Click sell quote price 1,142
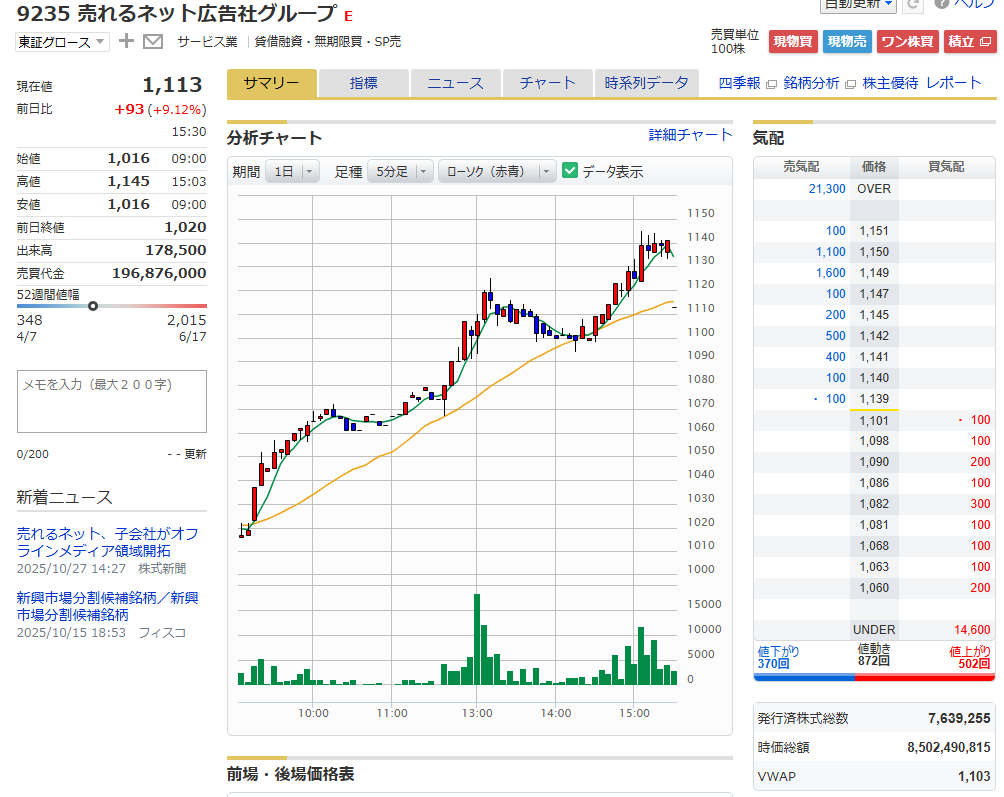The height and width of the screenshot is (797, 1004). pyautogui.click(x=874, y=336)
